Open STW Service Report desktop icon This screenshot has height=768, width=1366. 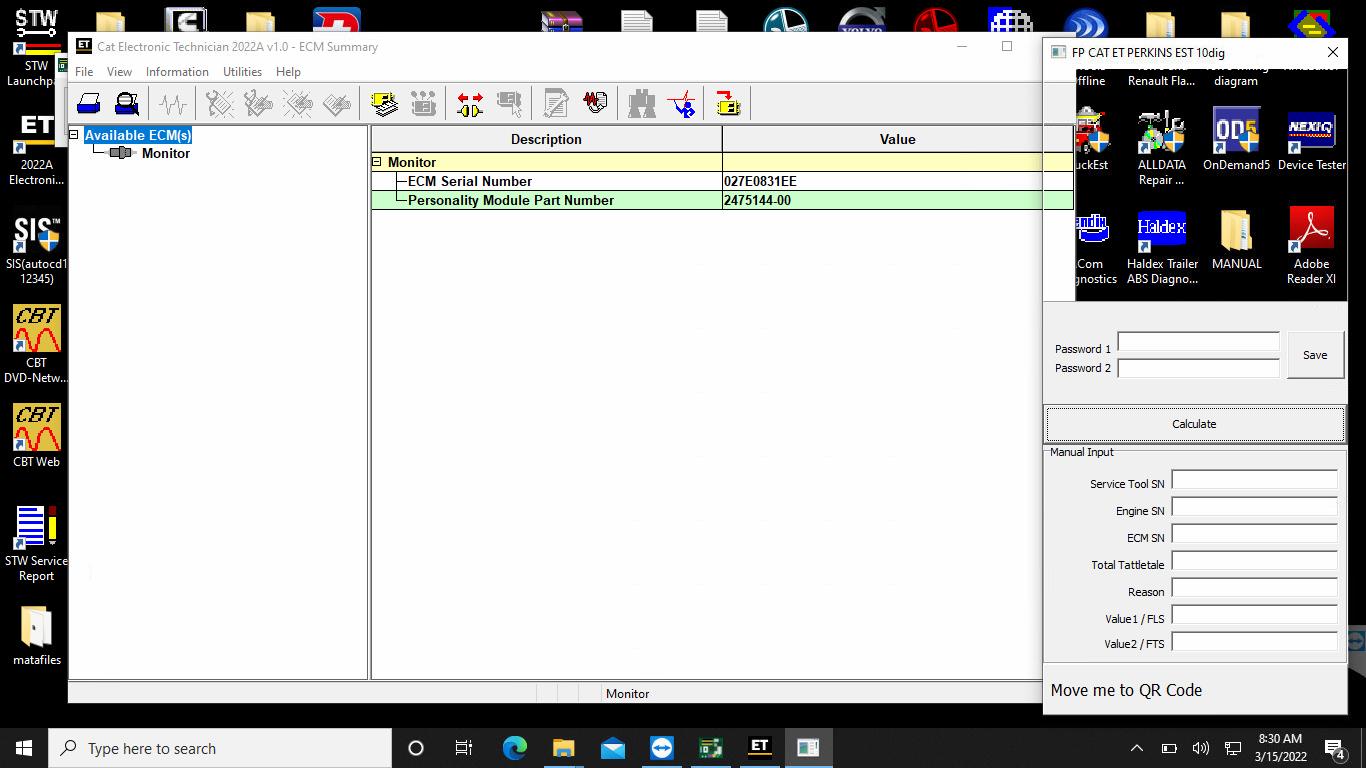coord(36,543)
